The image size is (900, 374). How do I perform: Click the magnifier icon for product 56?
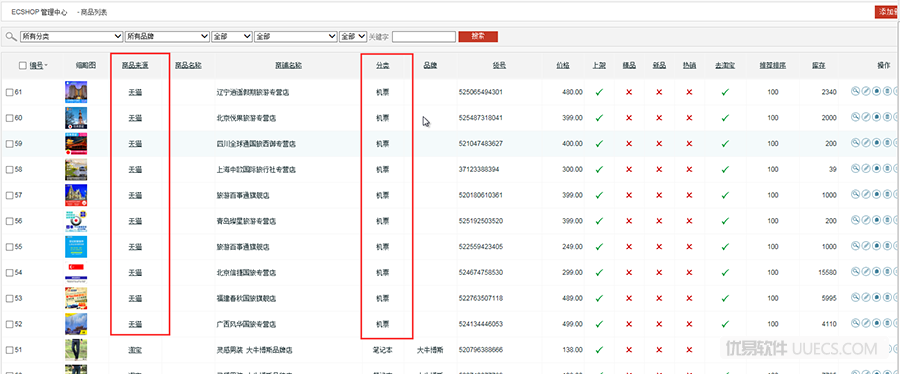coord(855,220)
